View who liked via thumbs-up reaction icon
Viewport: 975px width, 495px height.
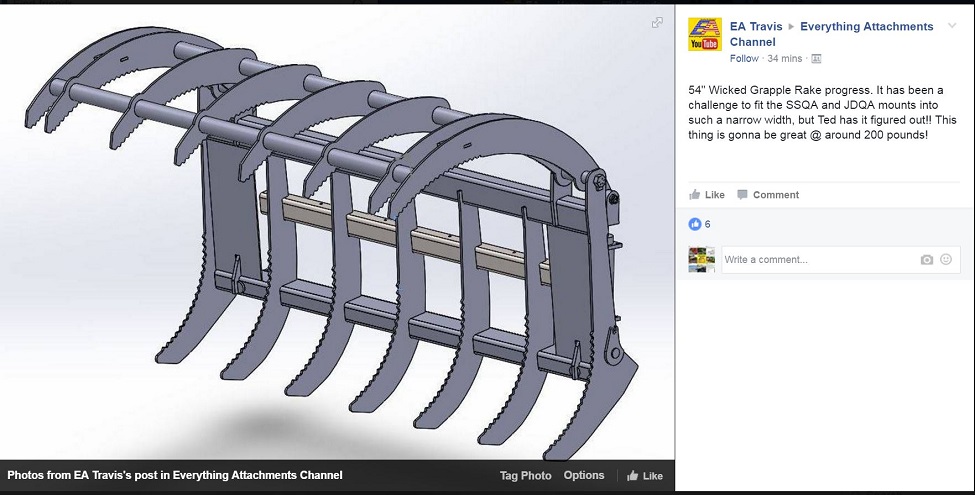click(x=695, y=224)
